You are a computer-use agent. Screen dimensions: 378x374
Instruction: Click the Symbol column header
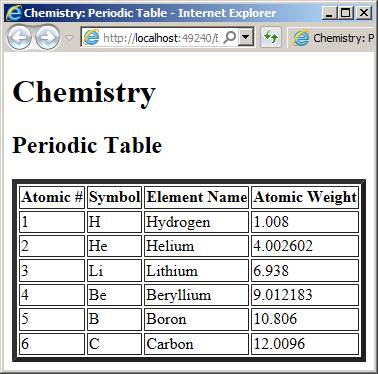pos(115,197)
